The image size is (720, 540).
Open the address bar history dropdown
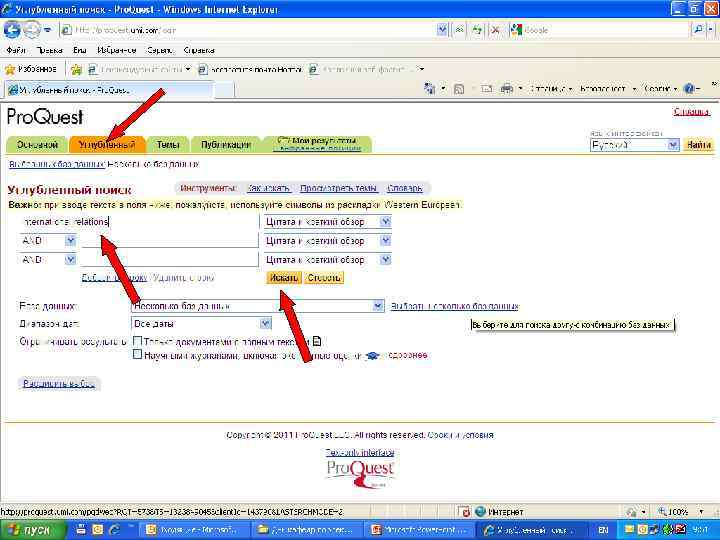coord(442,30)
